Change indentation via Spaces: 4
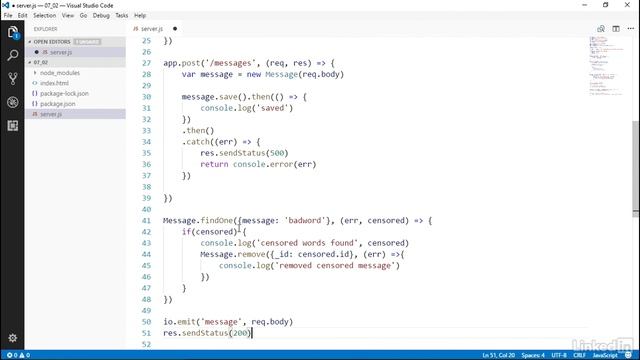This screenshot has height=360, width=640. click(533, 355)
